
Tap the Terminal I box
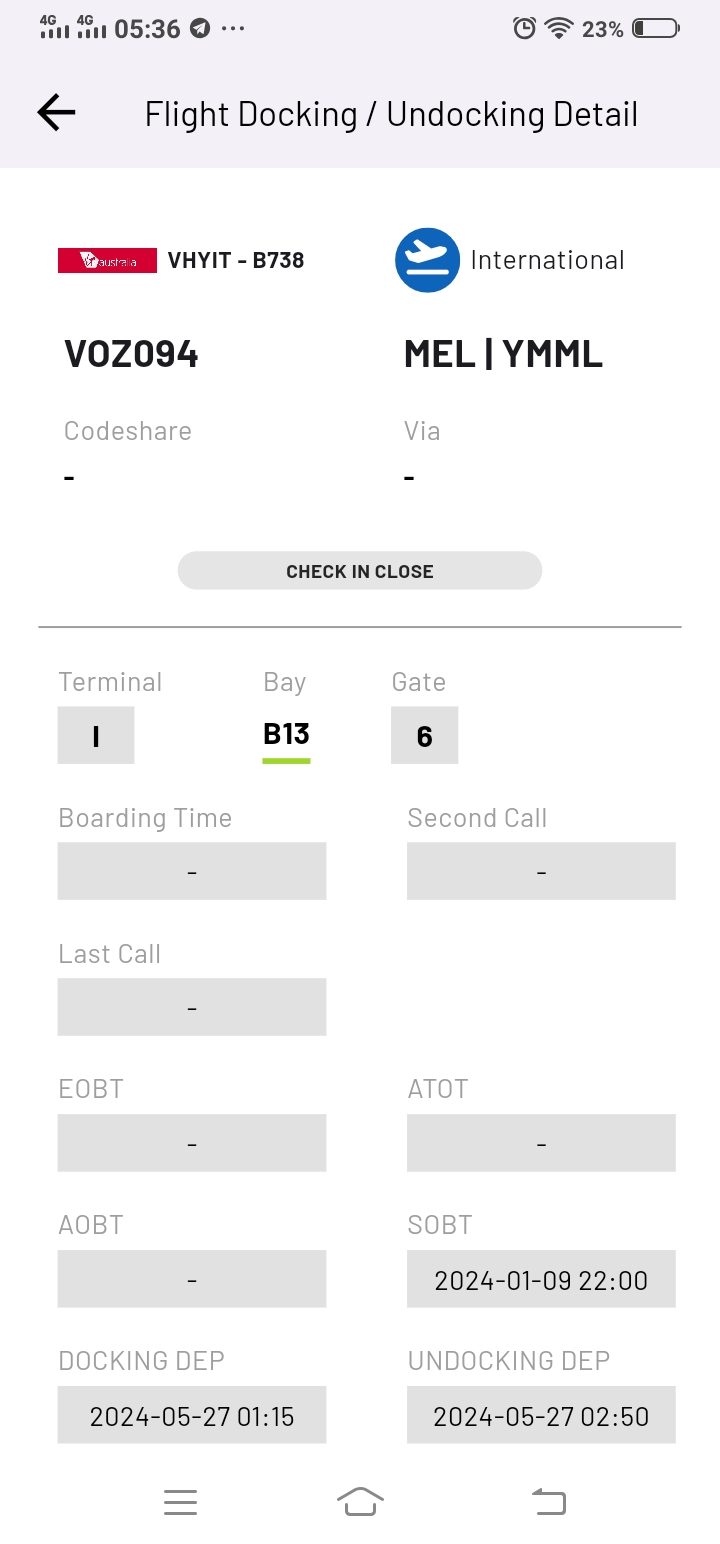96,736
